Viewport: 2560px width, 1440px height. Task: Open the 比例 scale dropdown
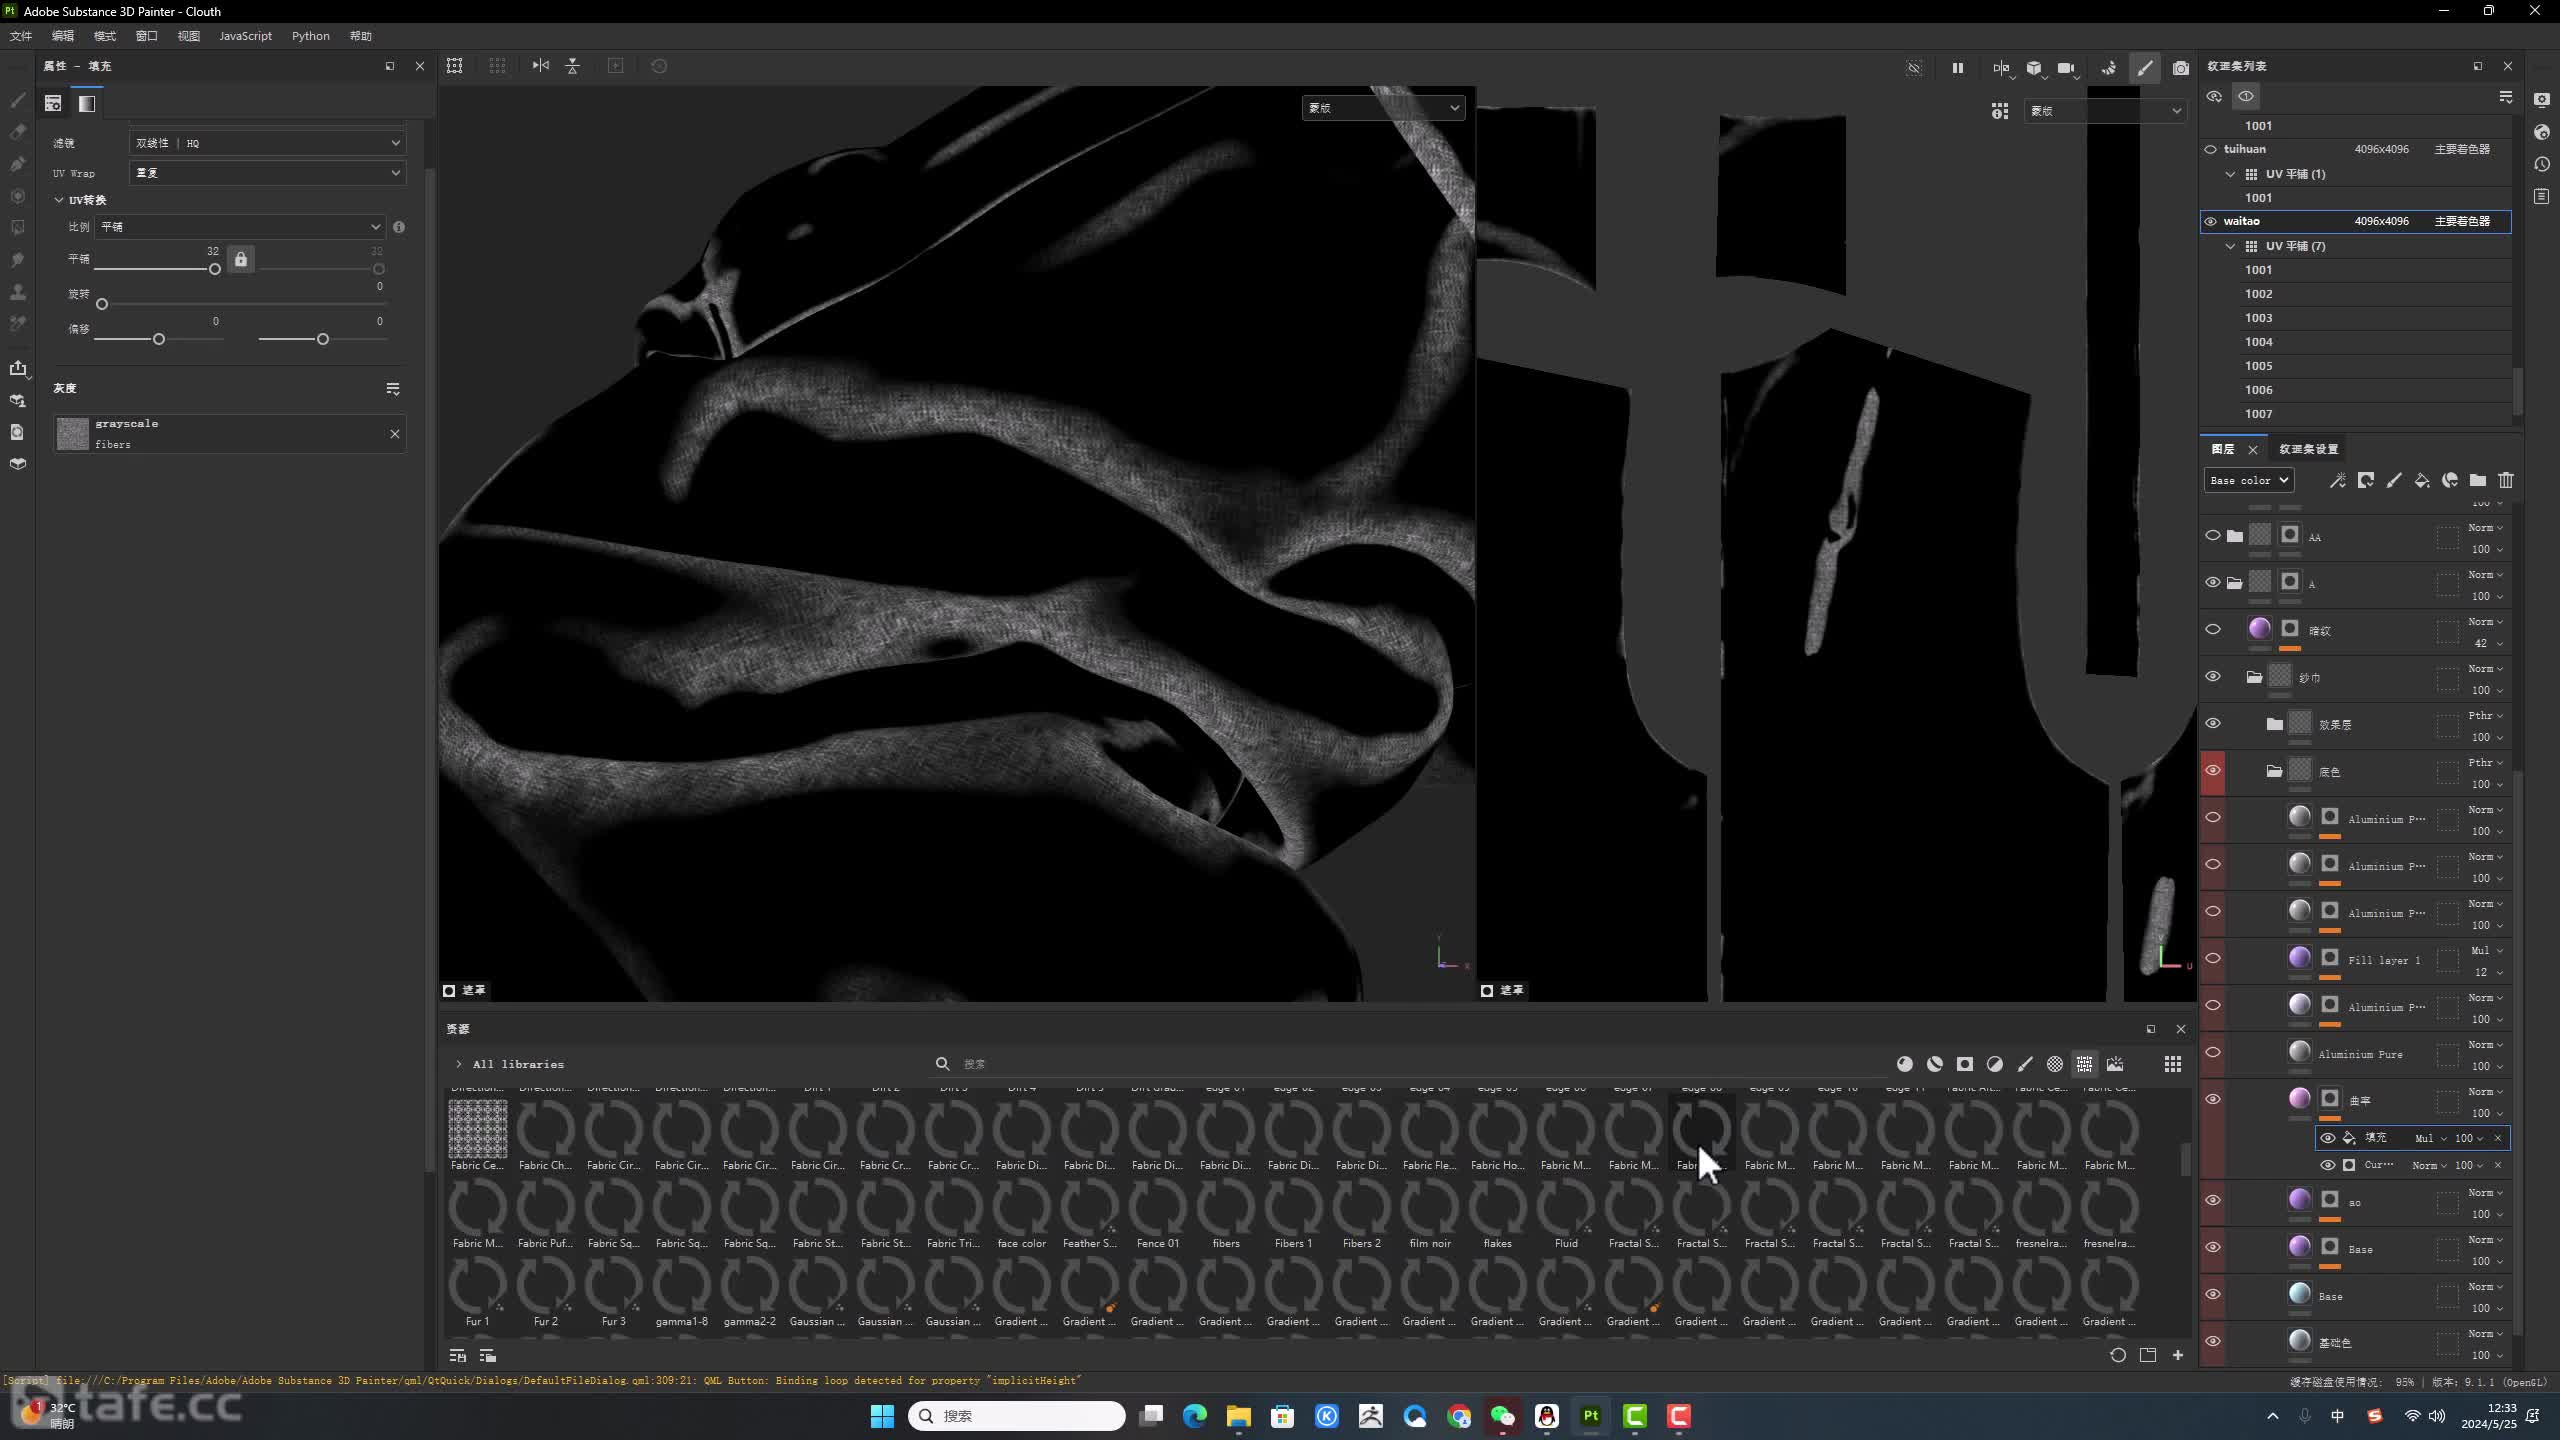240,227
